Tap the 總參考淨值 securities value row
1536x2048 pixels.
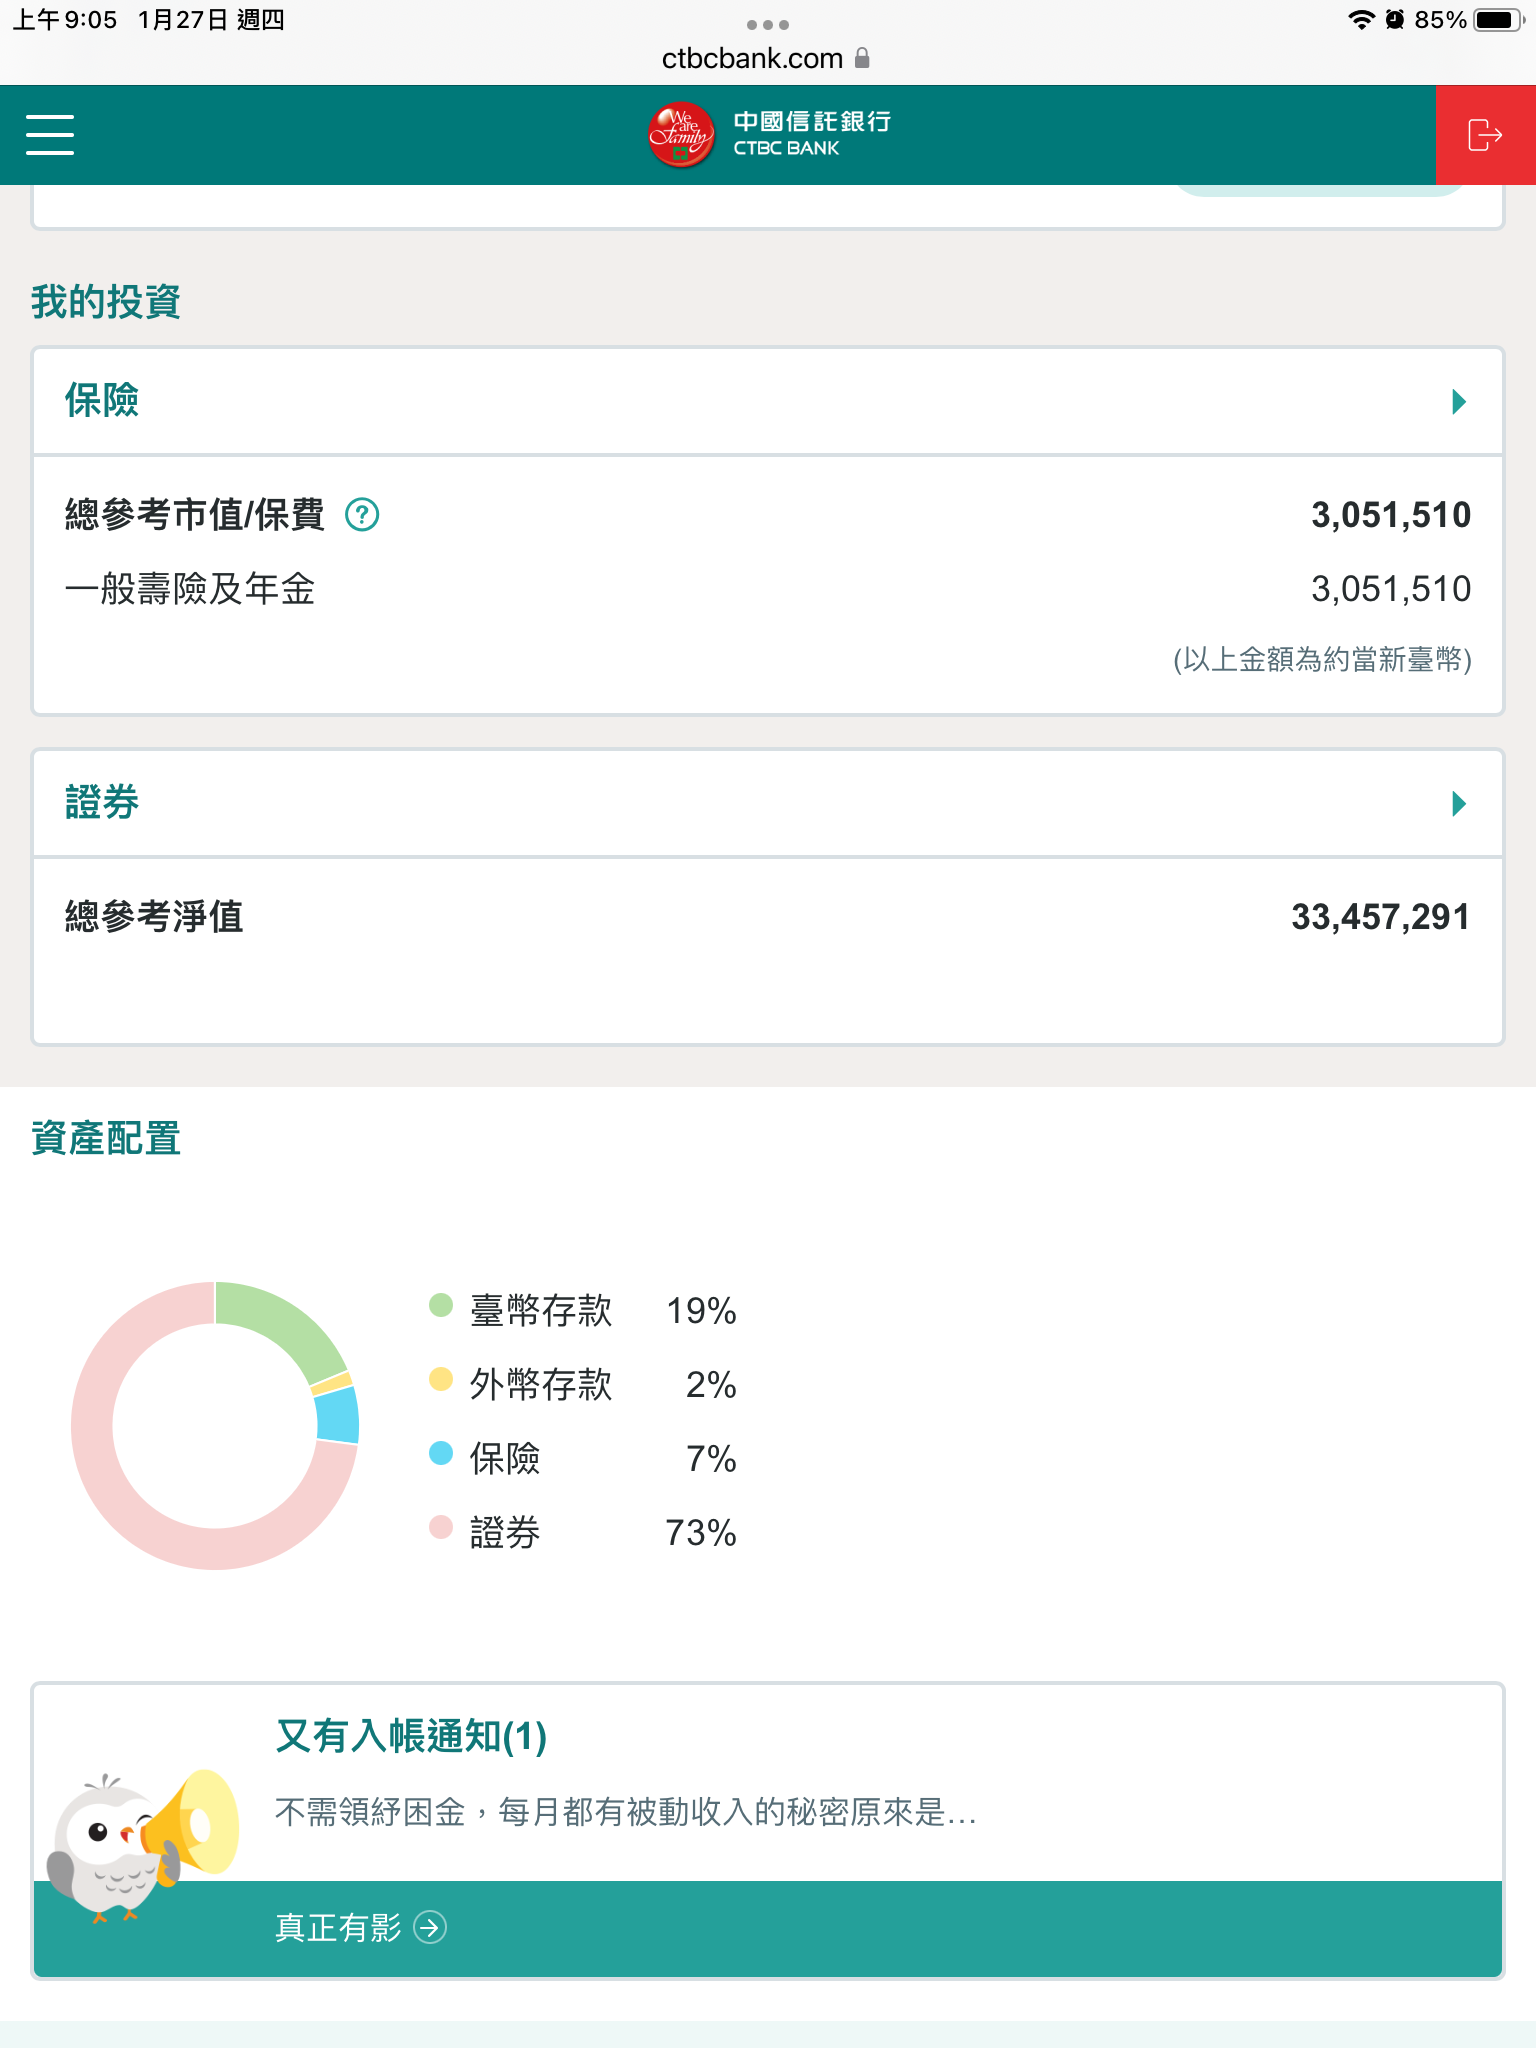pos(768,917)
